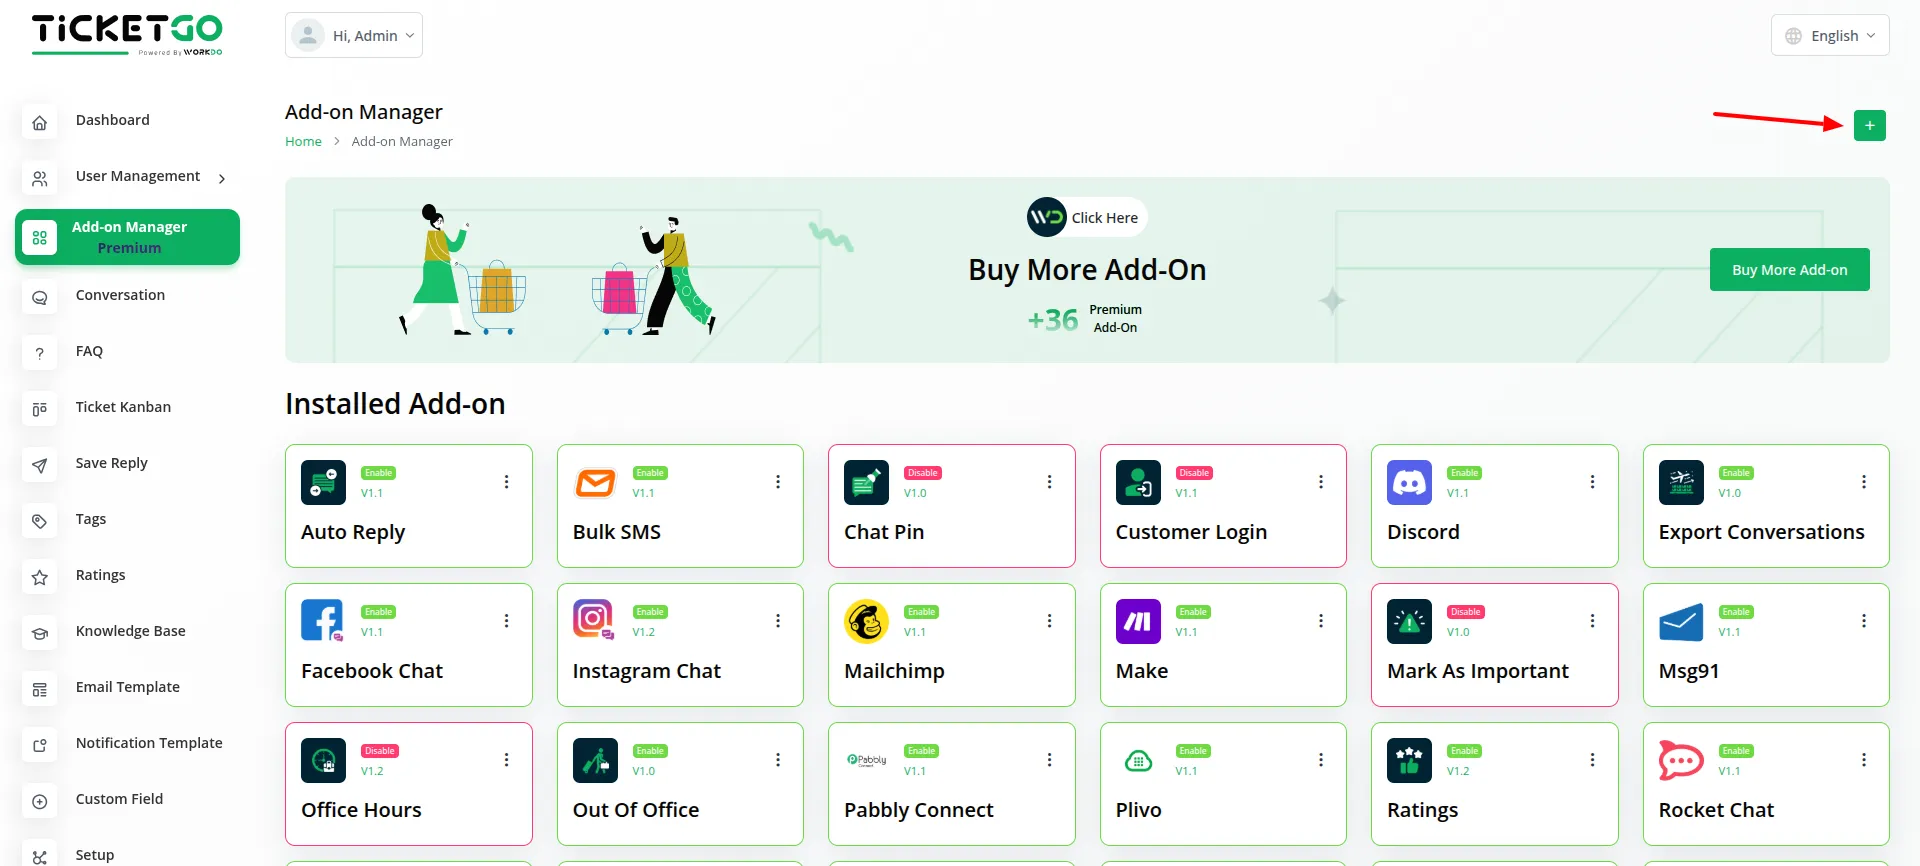
Task: Click the Conversation chat icon in sidebar
Action: tap(40, 297)
